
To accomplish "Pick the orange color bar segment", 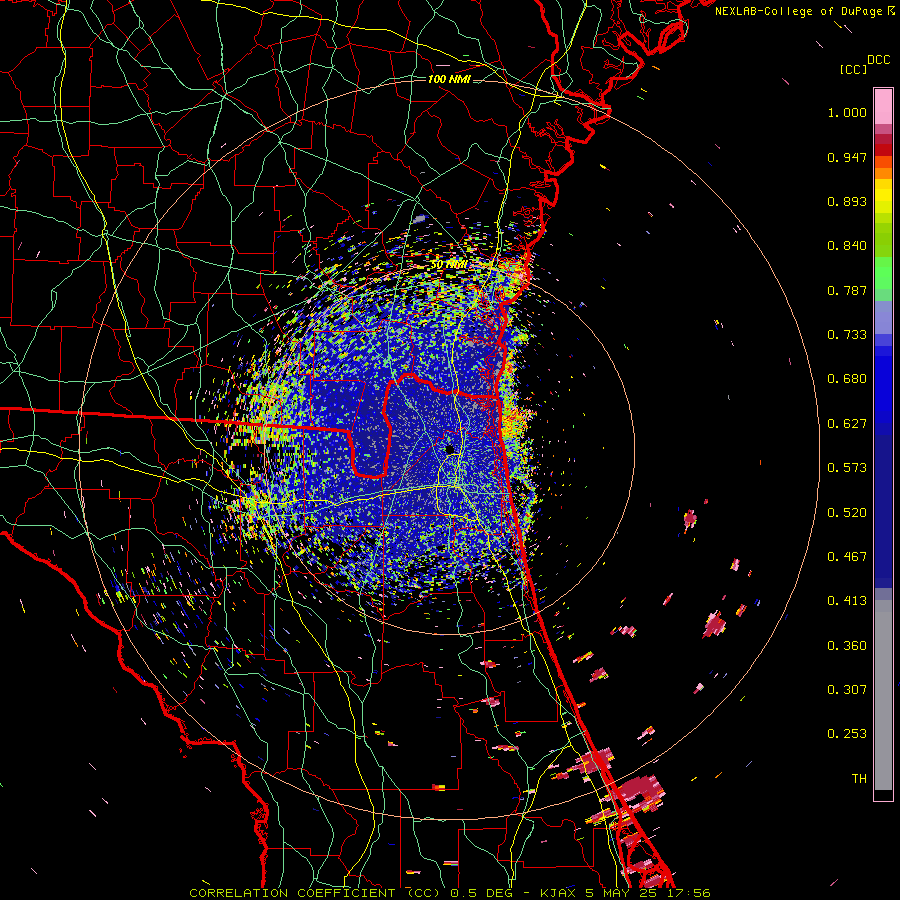I will click(883, 173).
